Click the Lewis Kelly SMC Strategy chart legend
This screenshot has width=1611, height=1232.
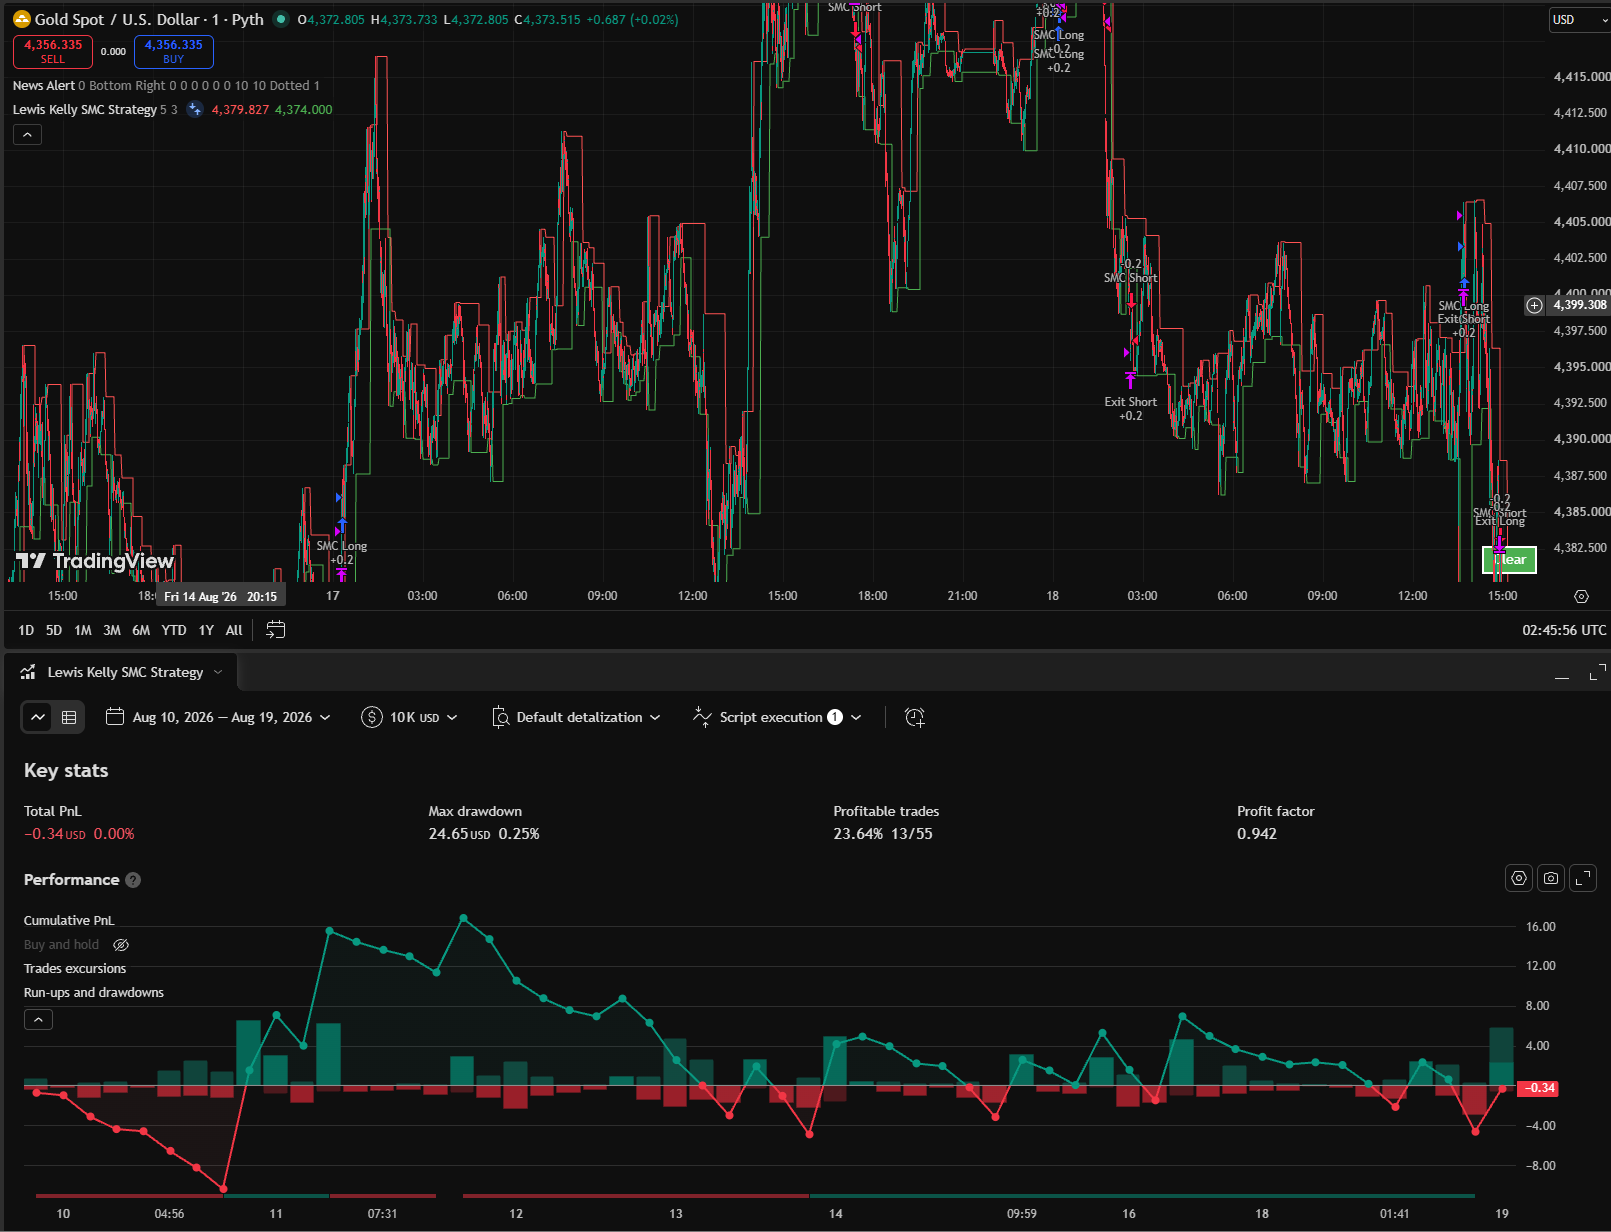[85, 109]
